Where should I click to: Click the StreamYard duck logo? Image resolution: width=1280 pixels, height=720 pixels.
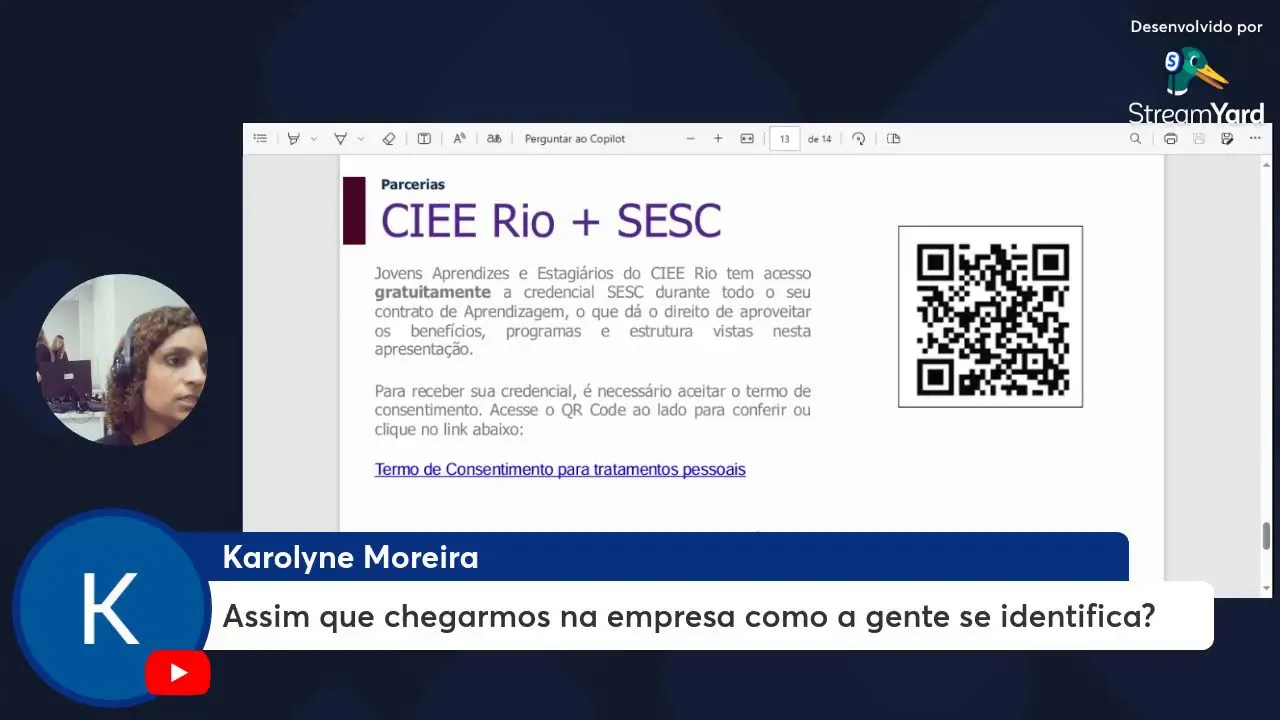click(1197, 72)
